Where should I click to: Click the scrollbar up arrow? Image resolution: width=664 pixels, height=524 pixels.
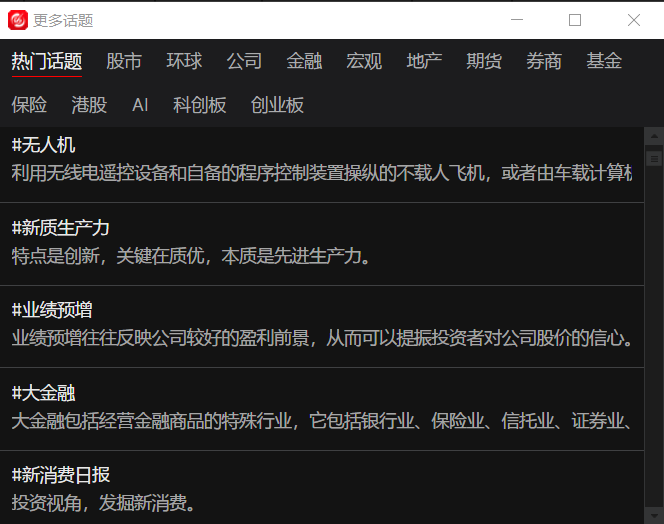pyautogui.click(x=654, y=137)
